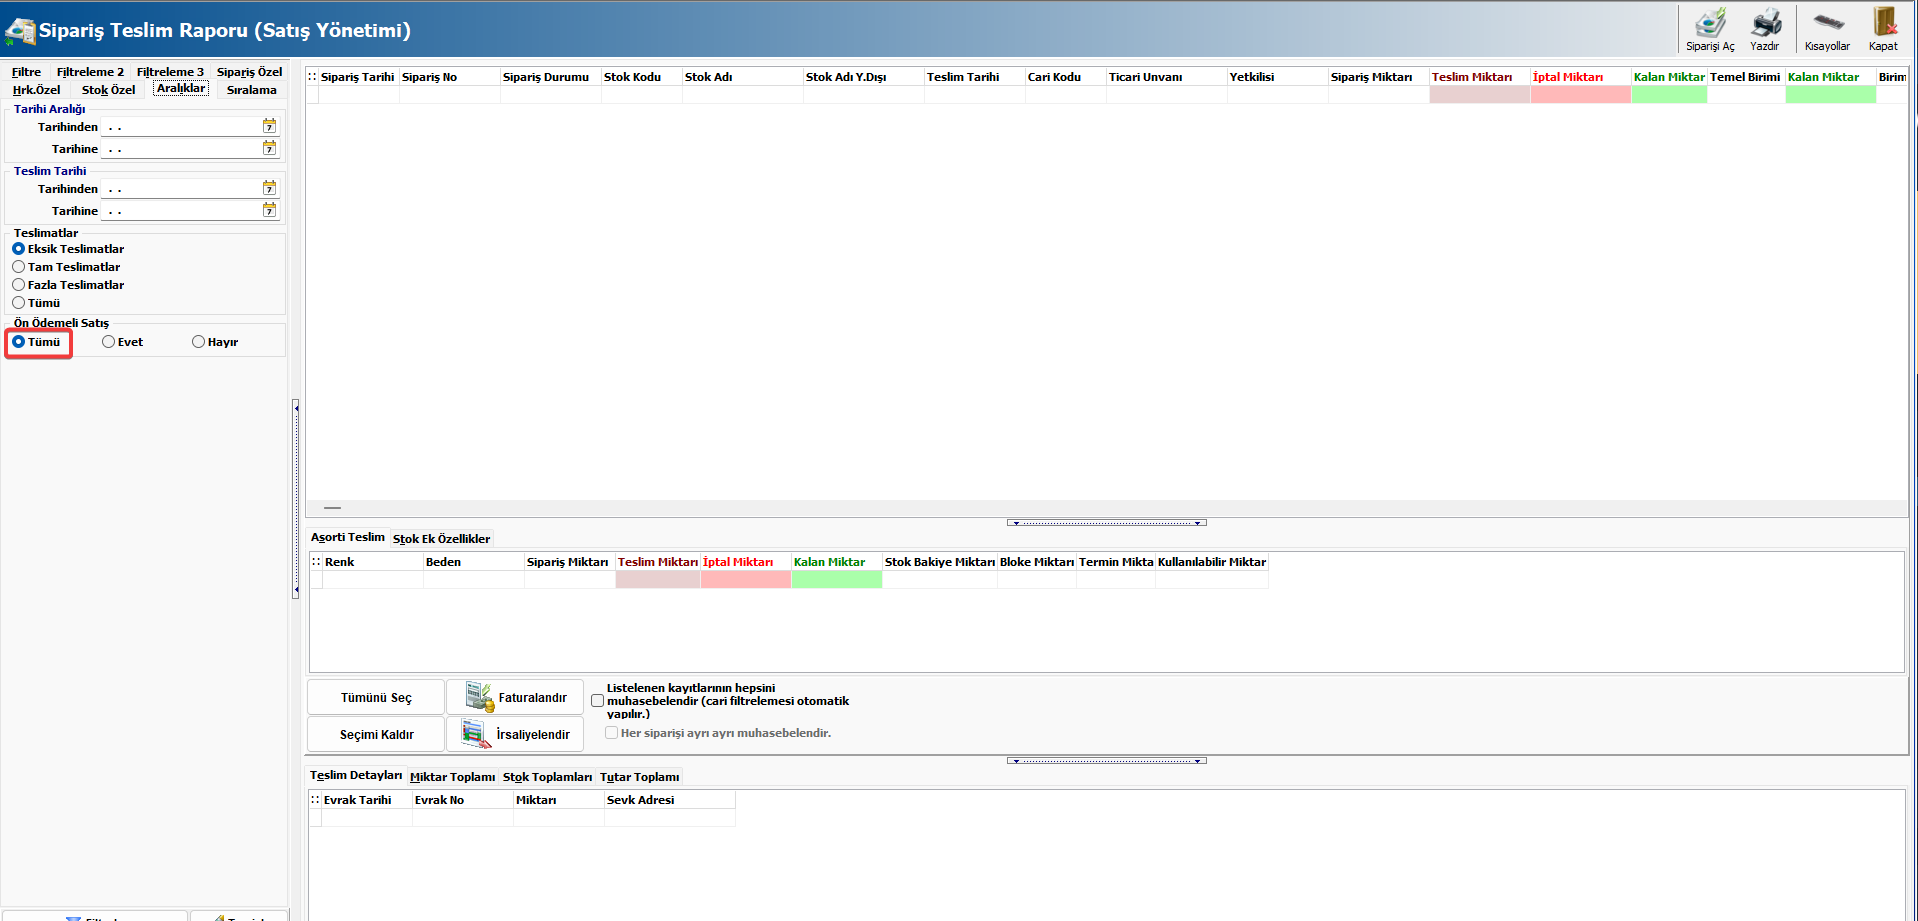The image size is (1918, 921).
Task: Switch to the Sıralama tab
Action: (251, 90)
